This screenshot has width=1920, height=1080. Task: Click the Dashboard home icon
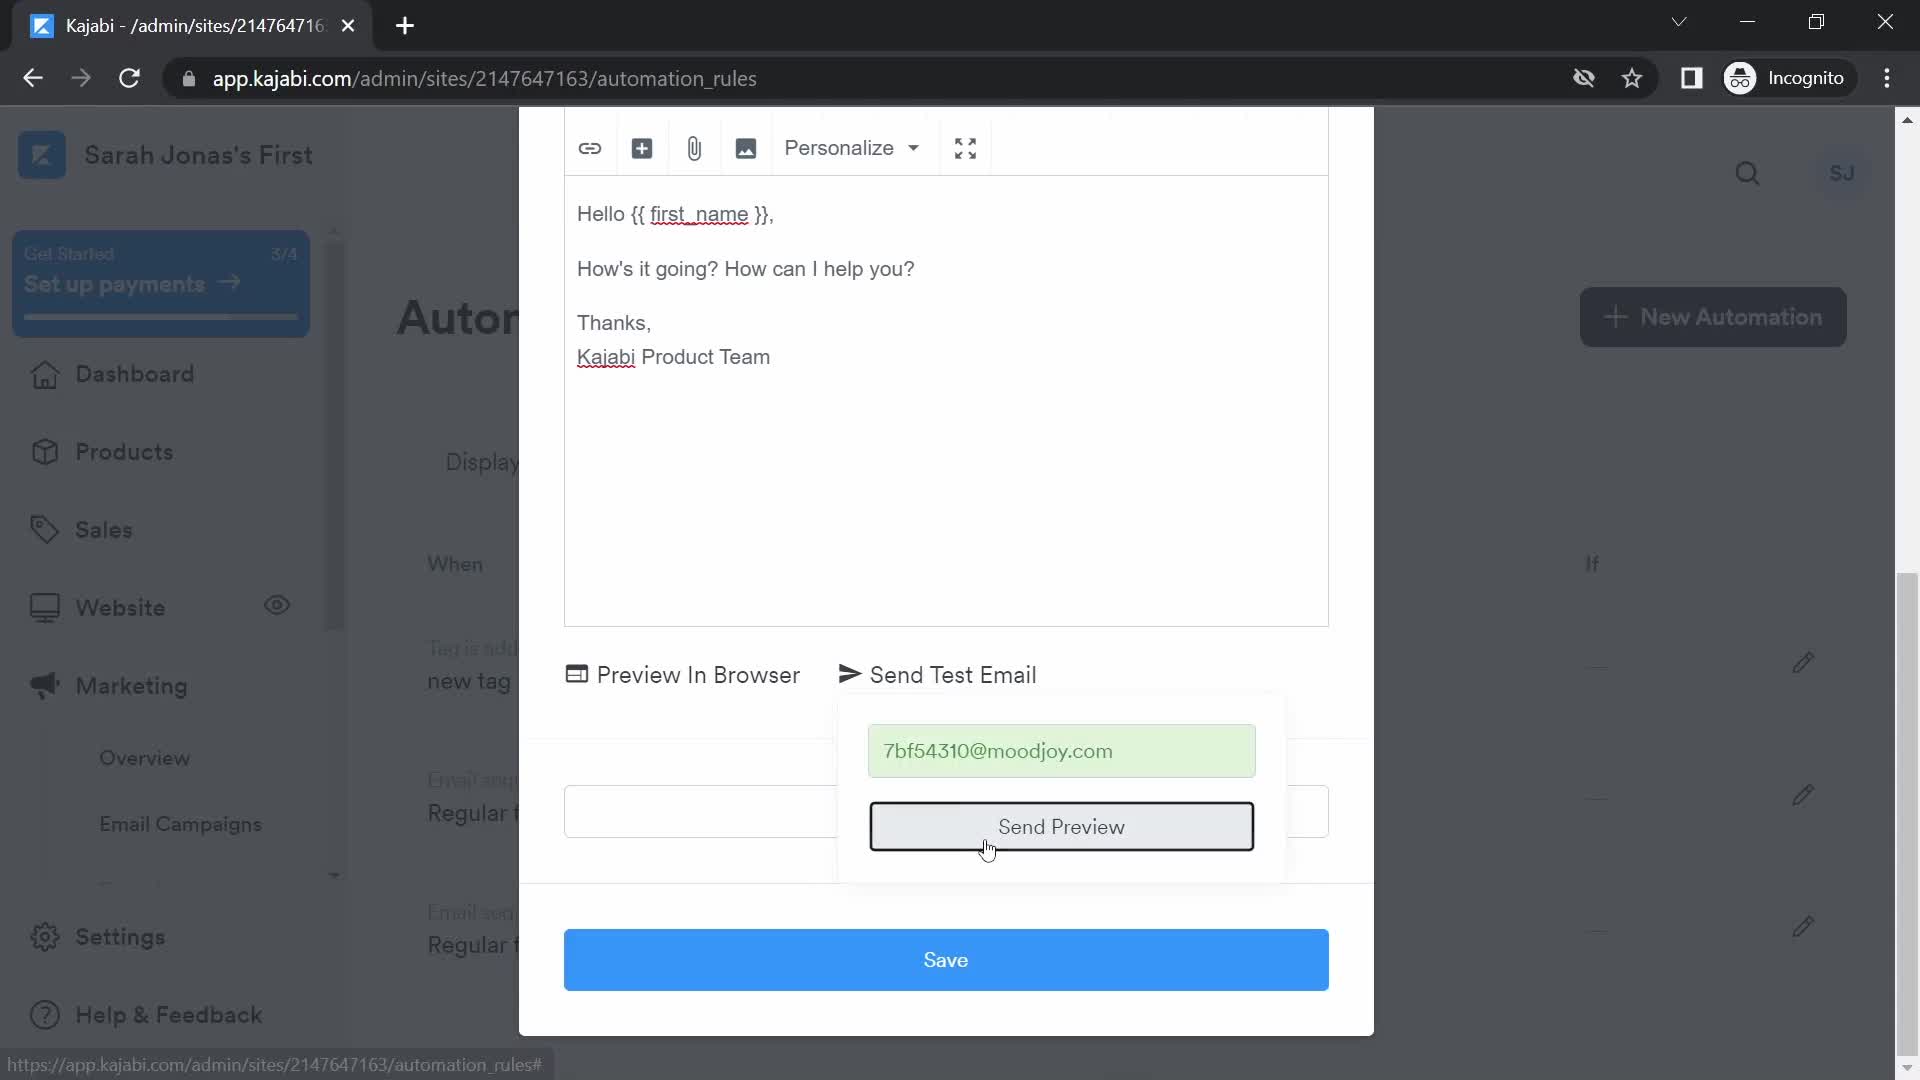[45, 374]
